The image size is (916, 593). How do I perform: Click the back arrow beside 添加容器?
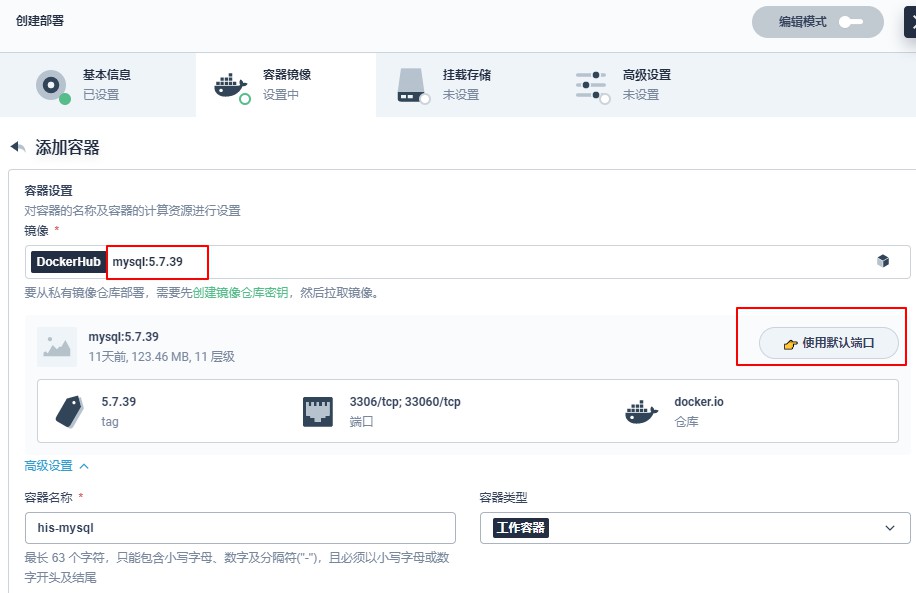pos(18,147)
